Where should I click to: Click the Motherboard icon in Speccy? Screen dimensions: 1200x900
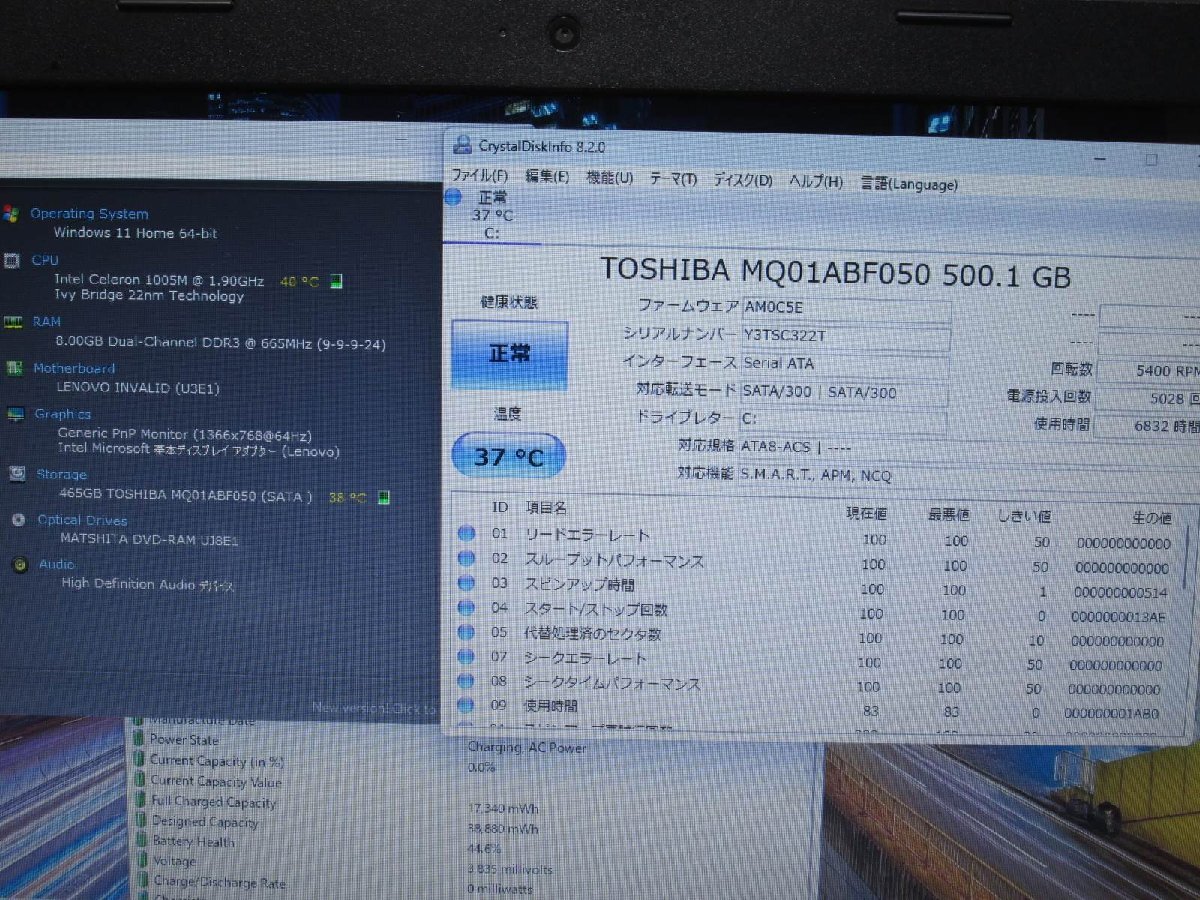[14, 368]
